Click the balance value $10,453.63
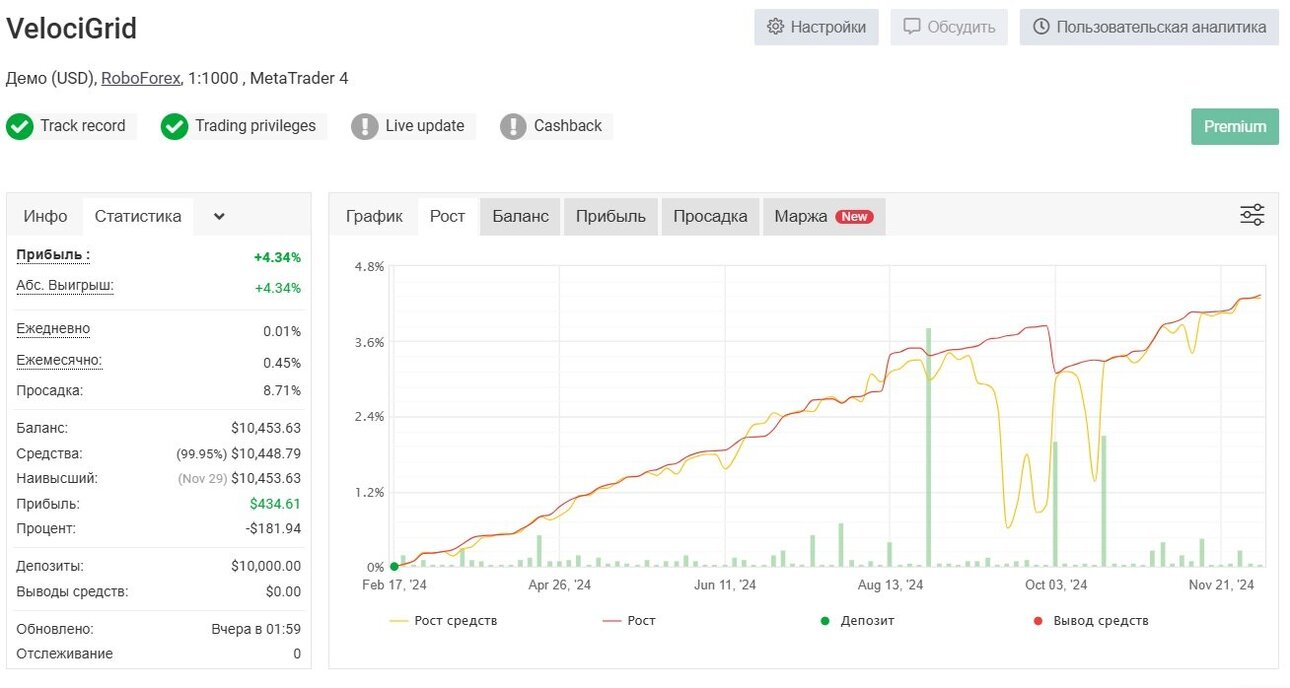 266,428
